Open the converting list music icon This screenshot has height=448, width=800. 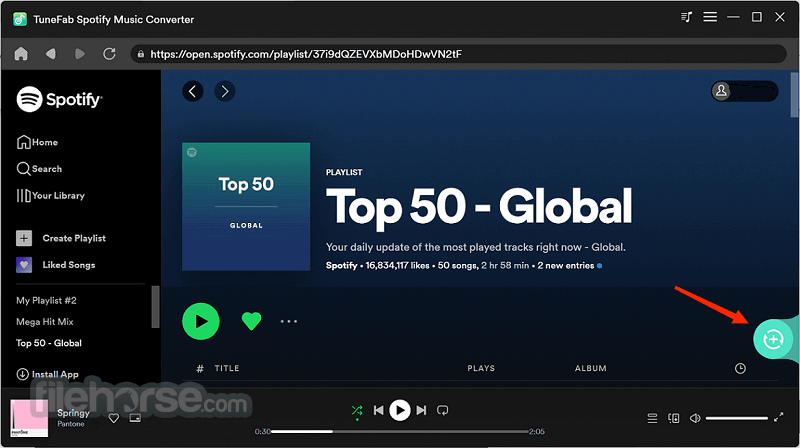pyautogui.click(x=686, y=17)
